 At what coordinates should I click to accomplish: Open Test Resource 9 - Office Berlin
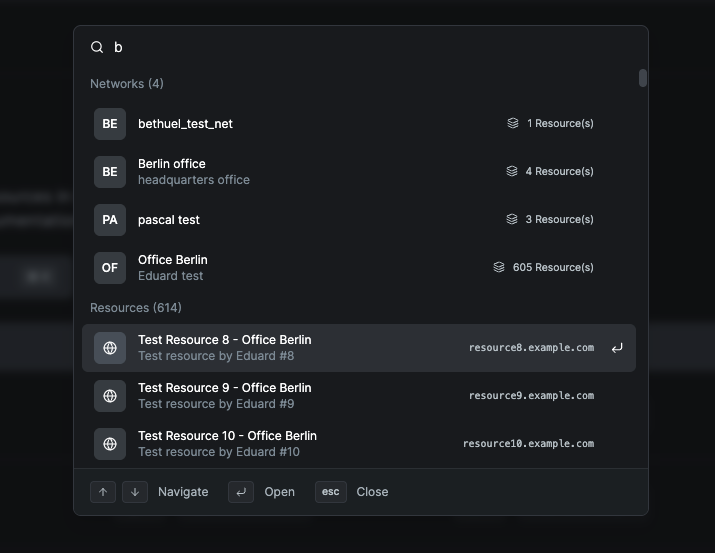pos(224,388)
